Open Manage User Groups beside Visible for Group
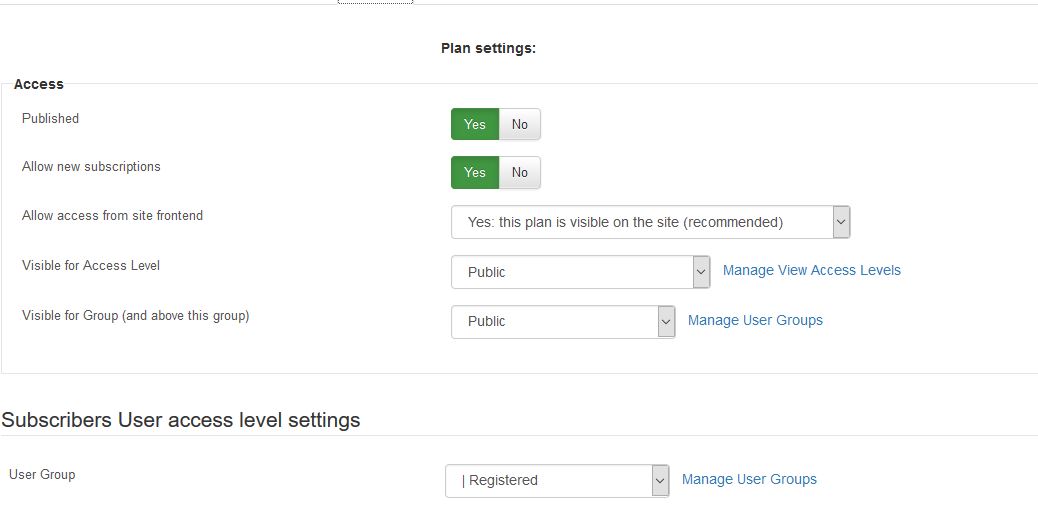 pos(755,320)
